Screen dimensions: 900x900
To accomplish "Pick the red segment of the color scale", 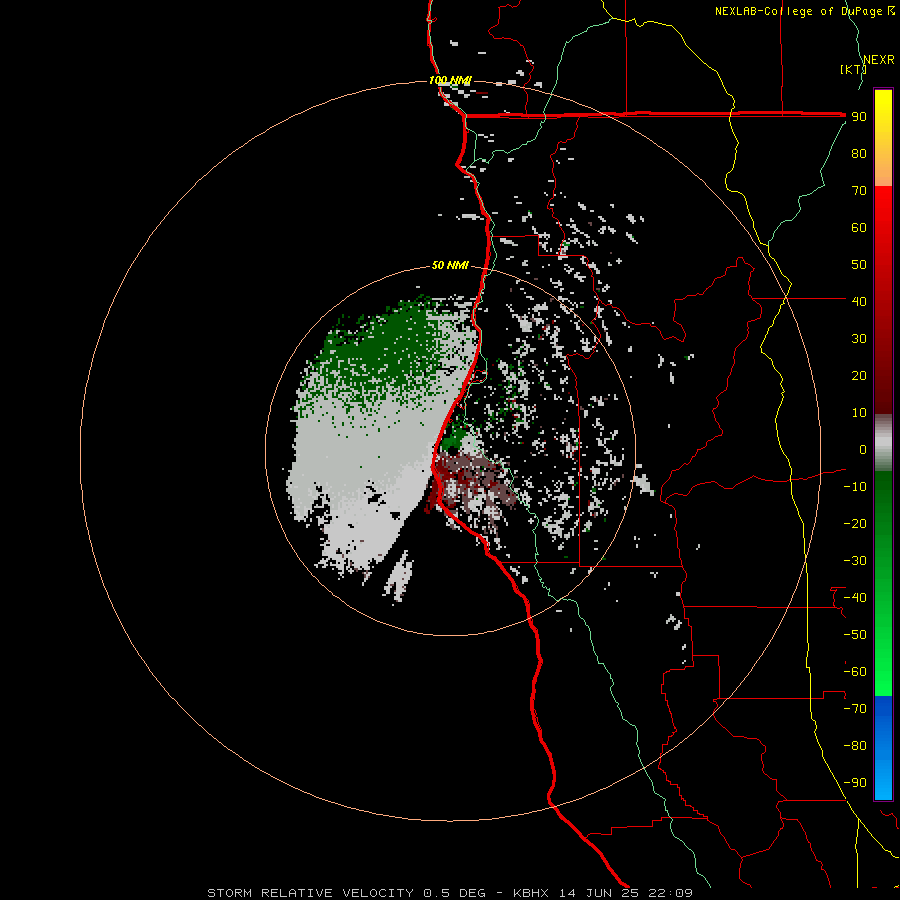I will [x=883, y=300].
